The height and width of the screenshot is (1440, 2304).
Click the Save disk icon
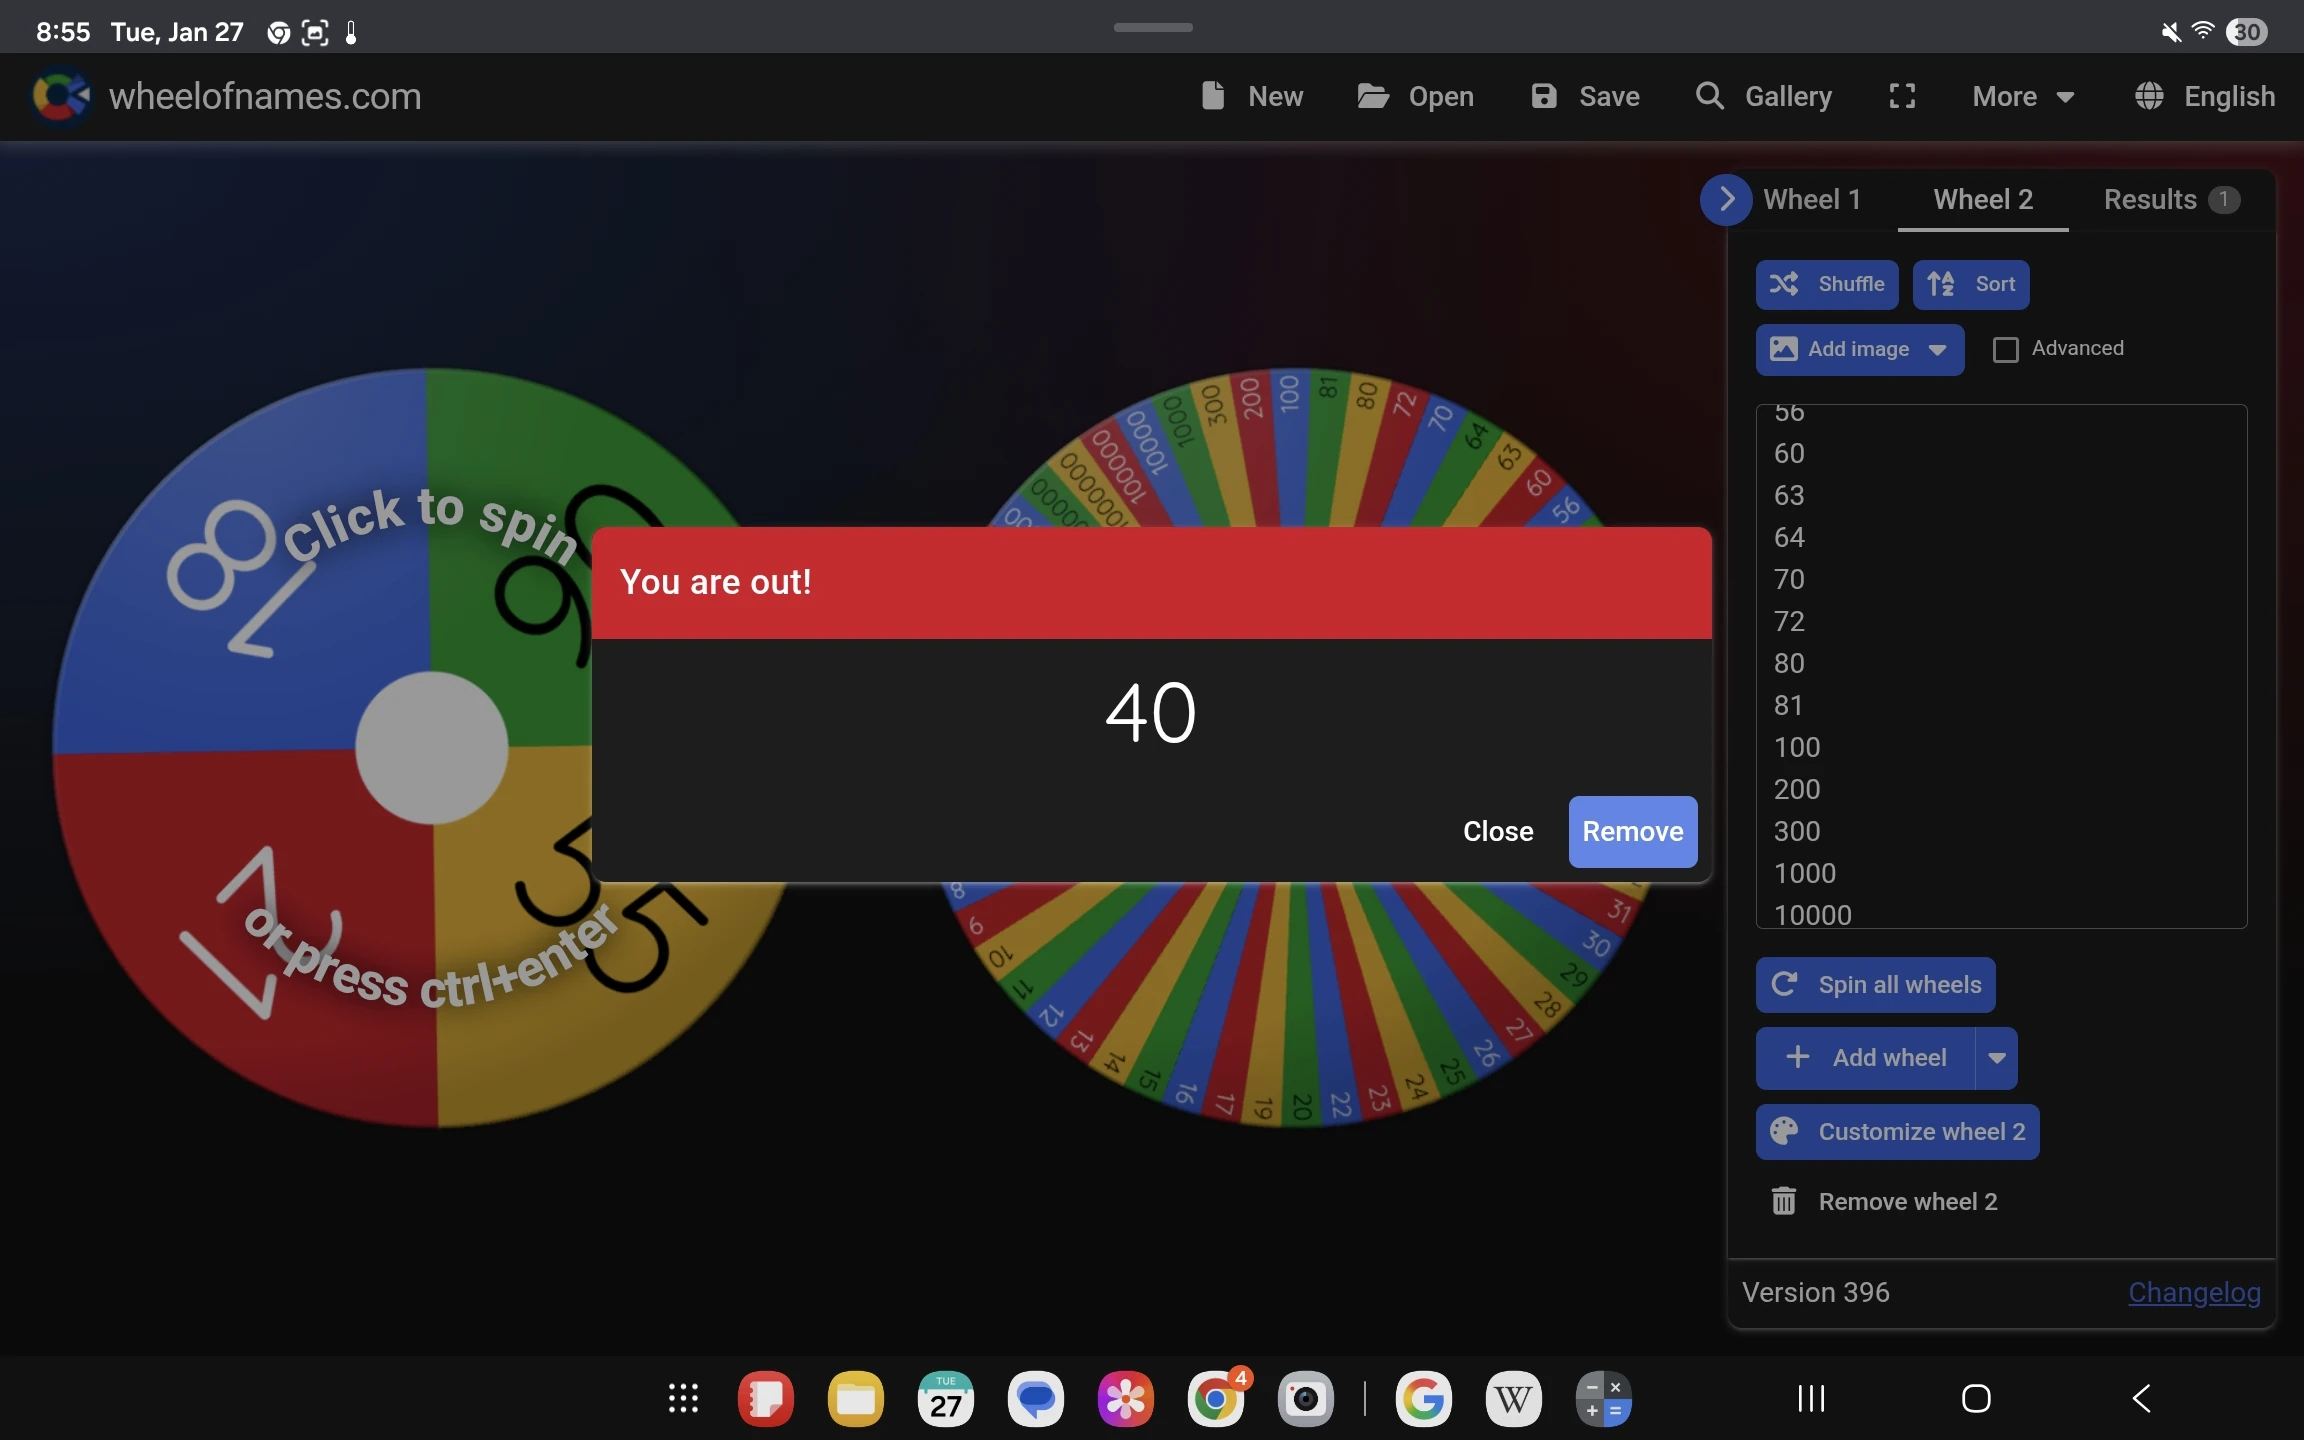[x=1543, y=96]
